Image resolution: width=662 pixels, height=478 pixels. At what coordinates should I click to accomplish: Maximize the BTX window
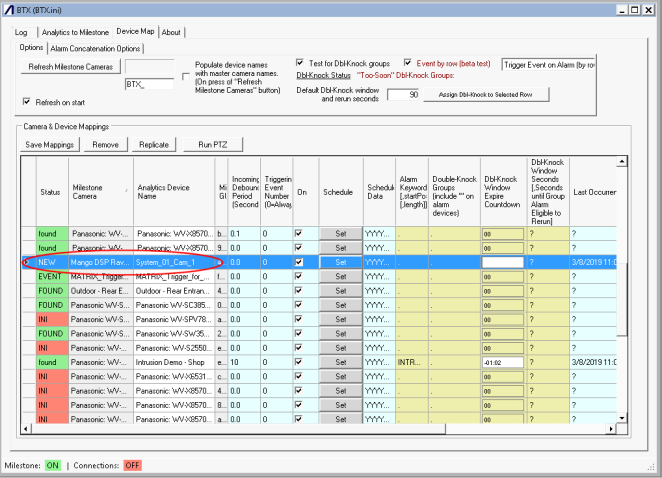pyautogui.click(x=635, y=10)
